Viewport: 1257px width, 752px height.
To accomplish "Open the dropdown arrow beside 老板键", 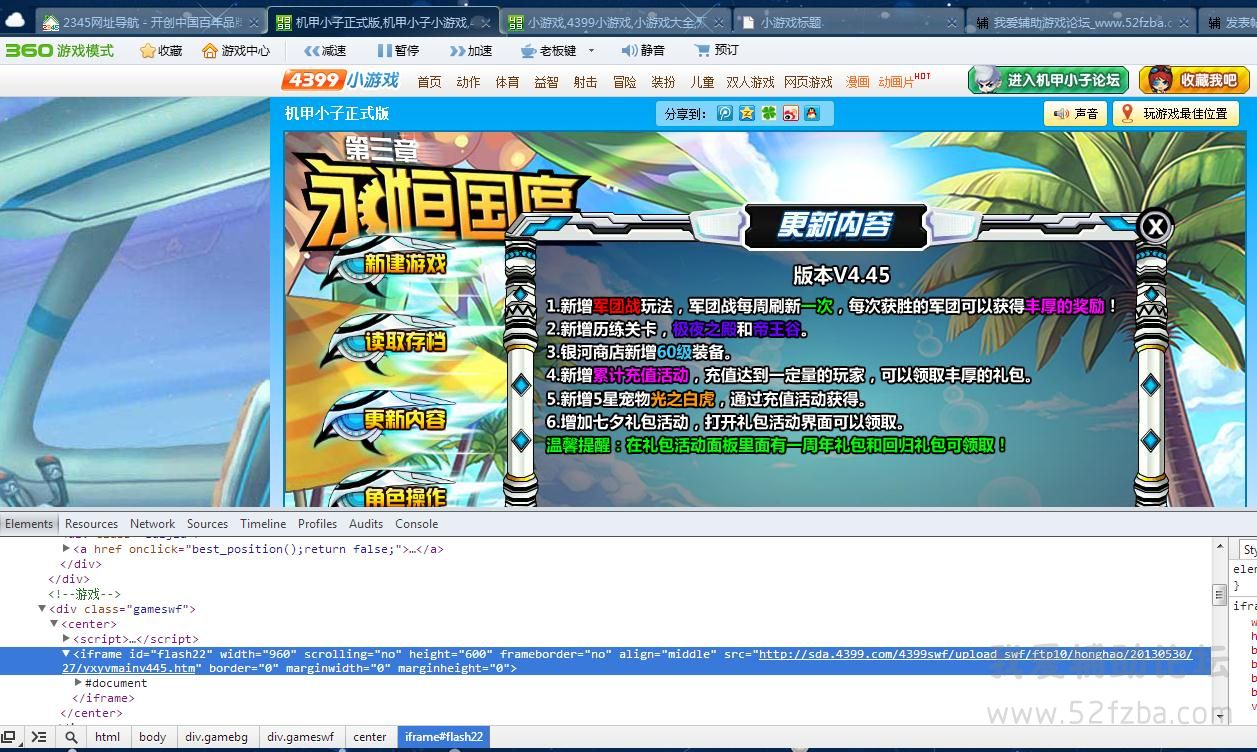I will tap(591, 50).
